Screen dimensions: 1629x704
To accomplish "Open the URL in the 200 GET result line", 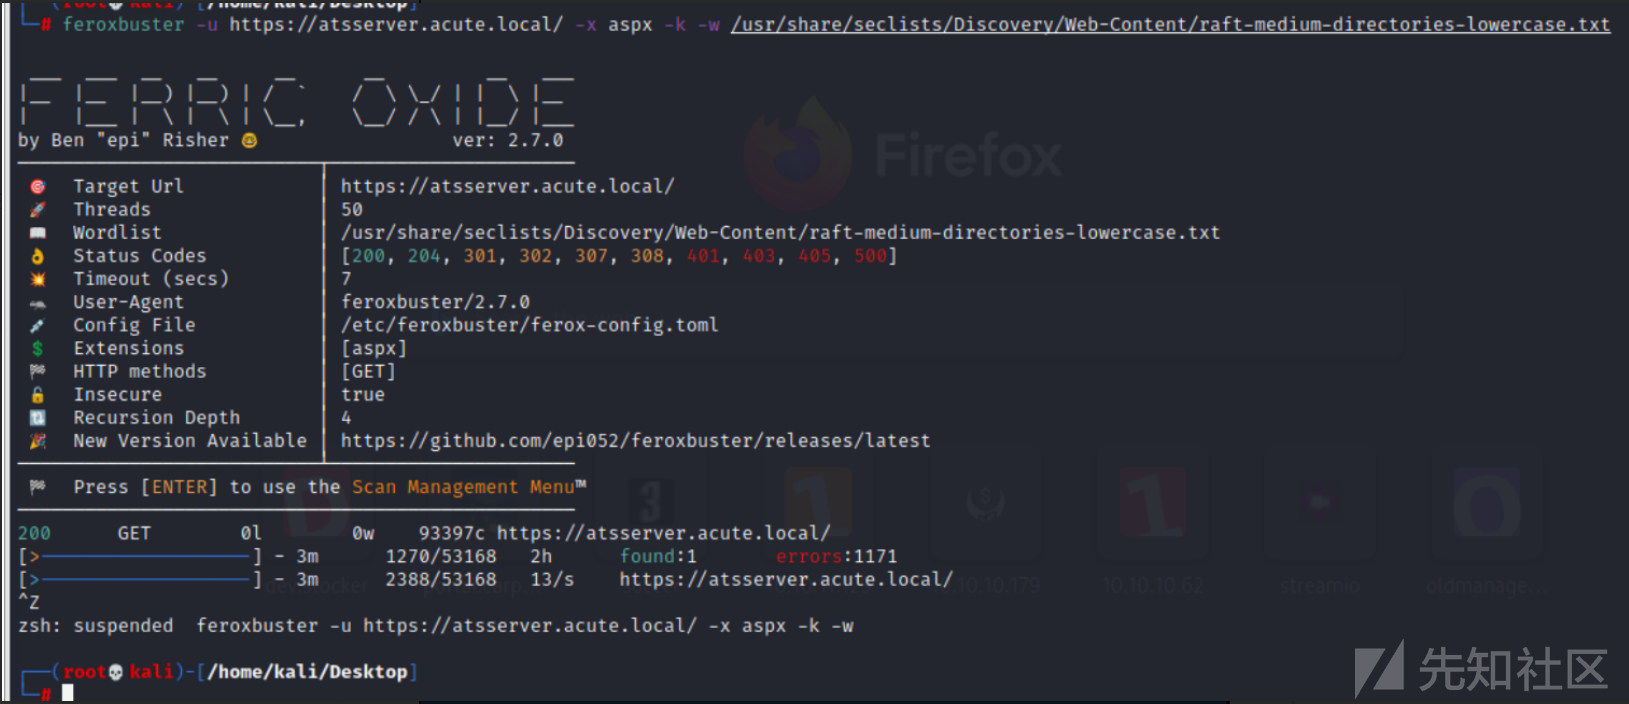I will 663,534.
